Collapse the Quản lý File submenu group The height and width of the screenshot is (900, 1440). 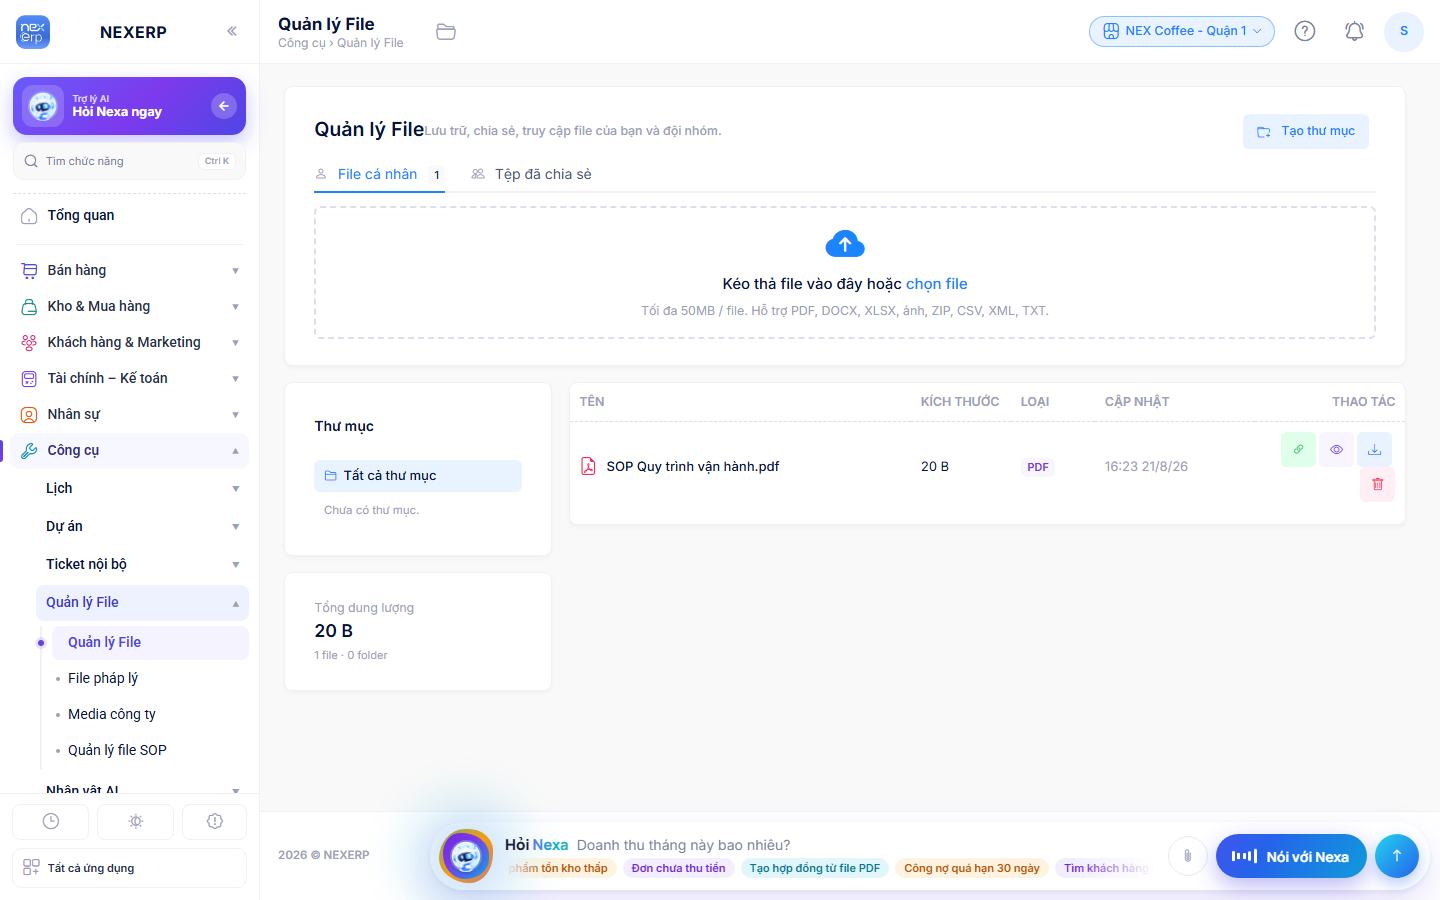pyautogui.click(x=142, y=603)
